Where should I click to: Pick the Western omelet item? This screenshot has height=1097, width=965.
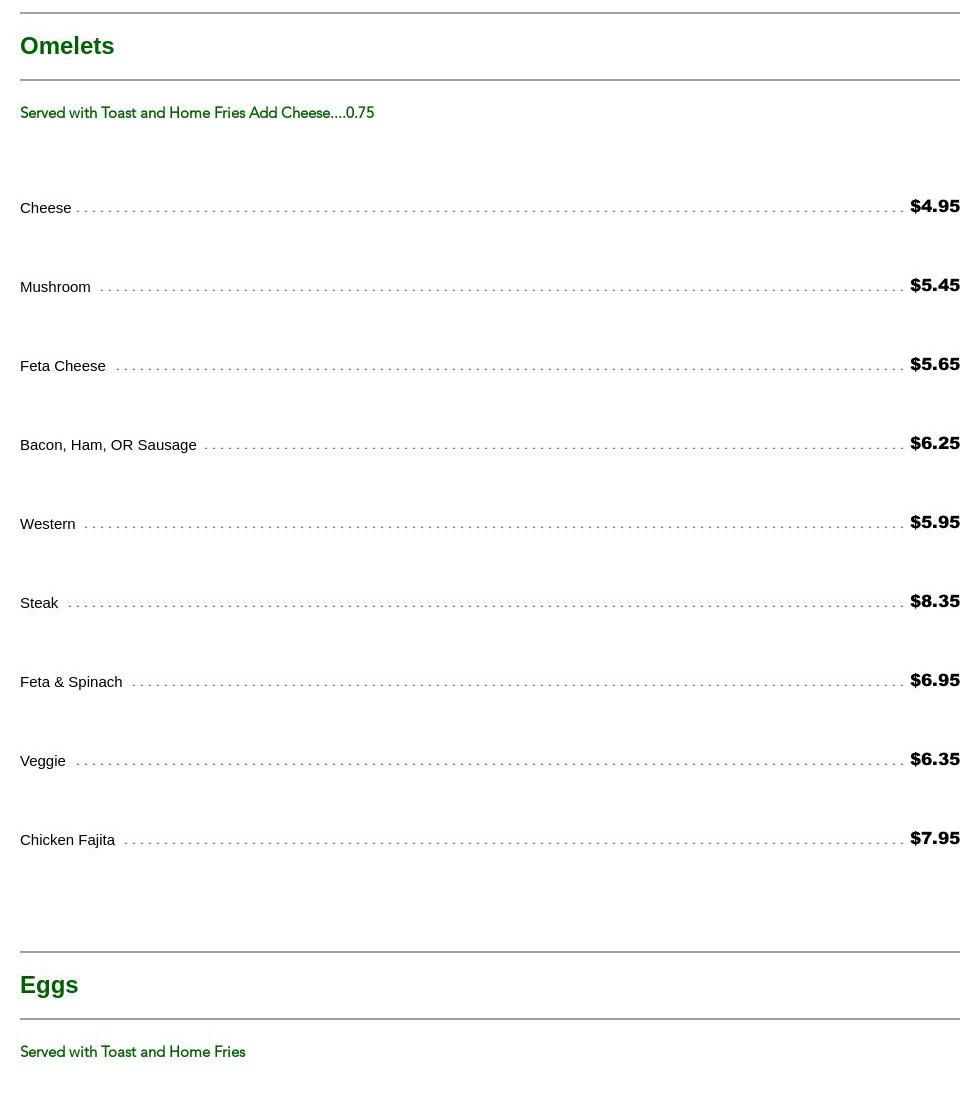point(48,524)
